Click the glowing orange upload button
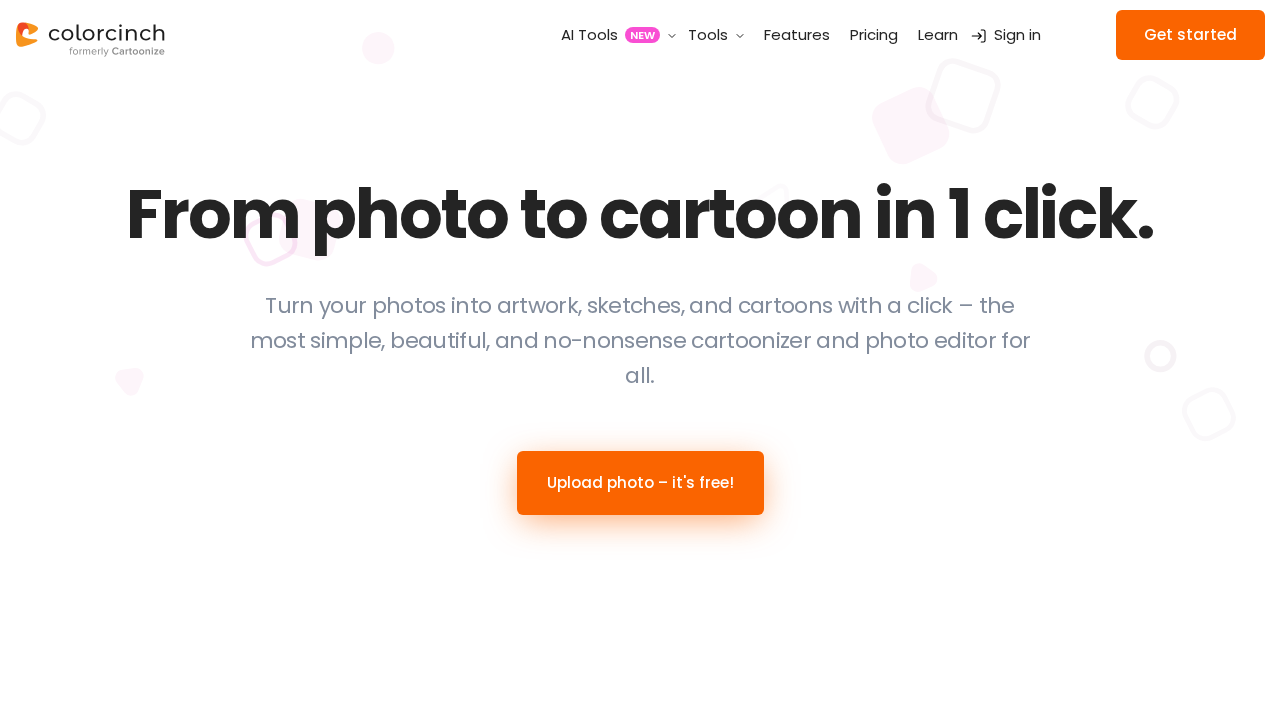The height and width of the screenshot is (720, 1280). [x=640, y=482]
